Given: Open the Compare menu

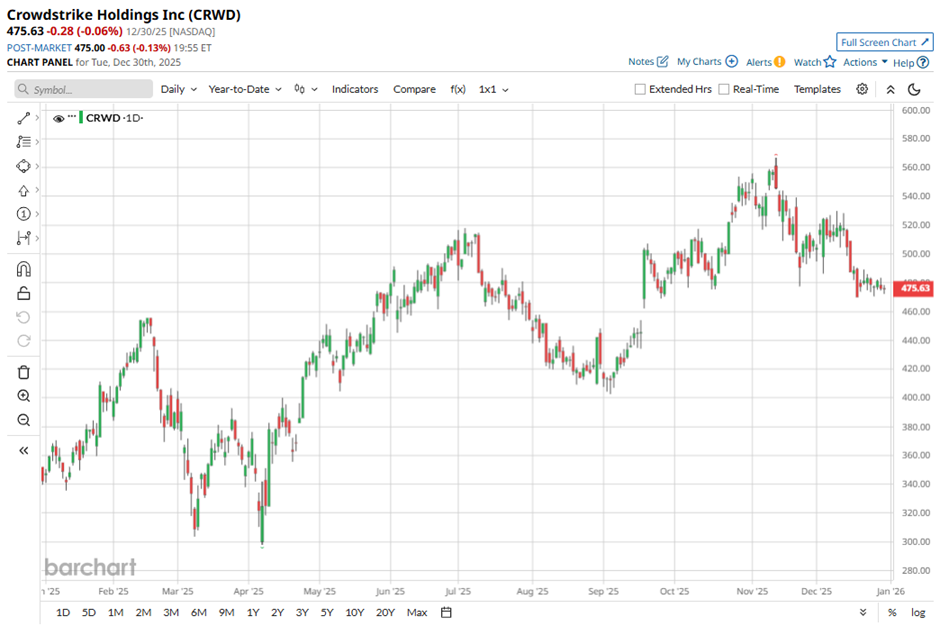Looking at the screenshot, I should 414,89.
